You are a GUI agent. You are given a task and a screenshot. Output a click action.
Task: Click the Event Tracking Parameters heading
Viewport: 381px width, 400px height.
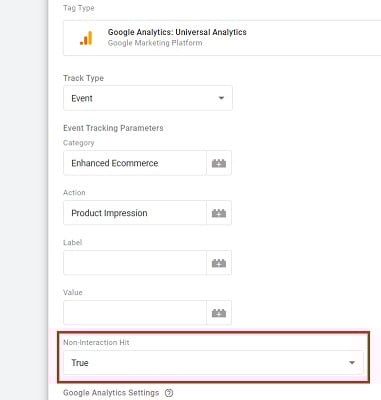tap(113, 128)
